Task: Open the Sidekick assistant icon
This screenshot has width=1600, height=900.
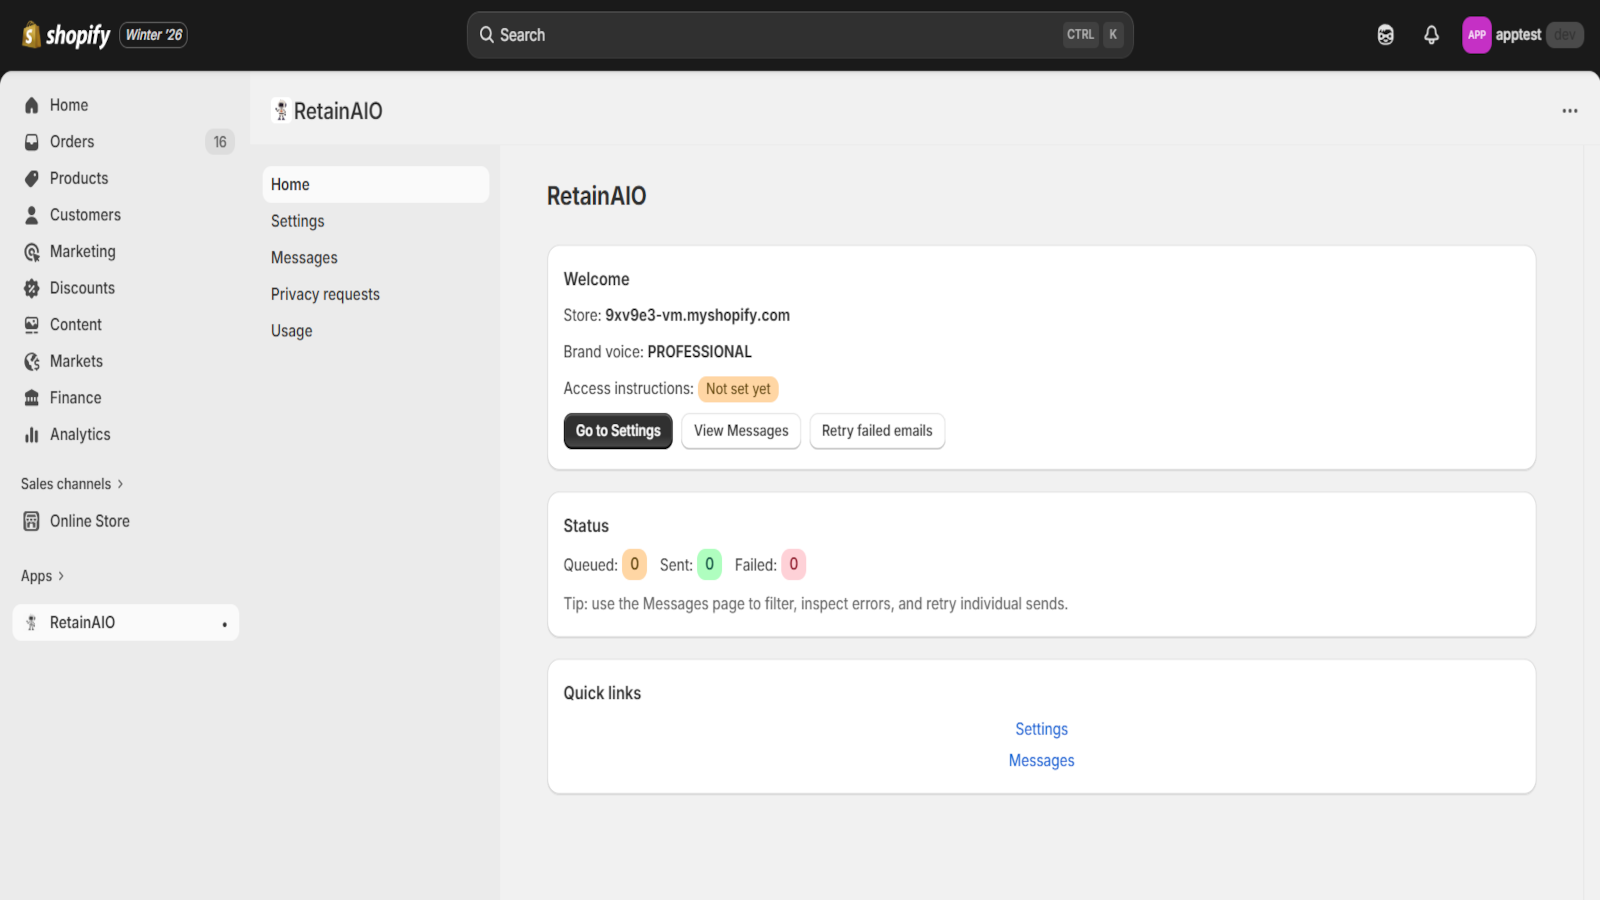Action: [1386, 34]
